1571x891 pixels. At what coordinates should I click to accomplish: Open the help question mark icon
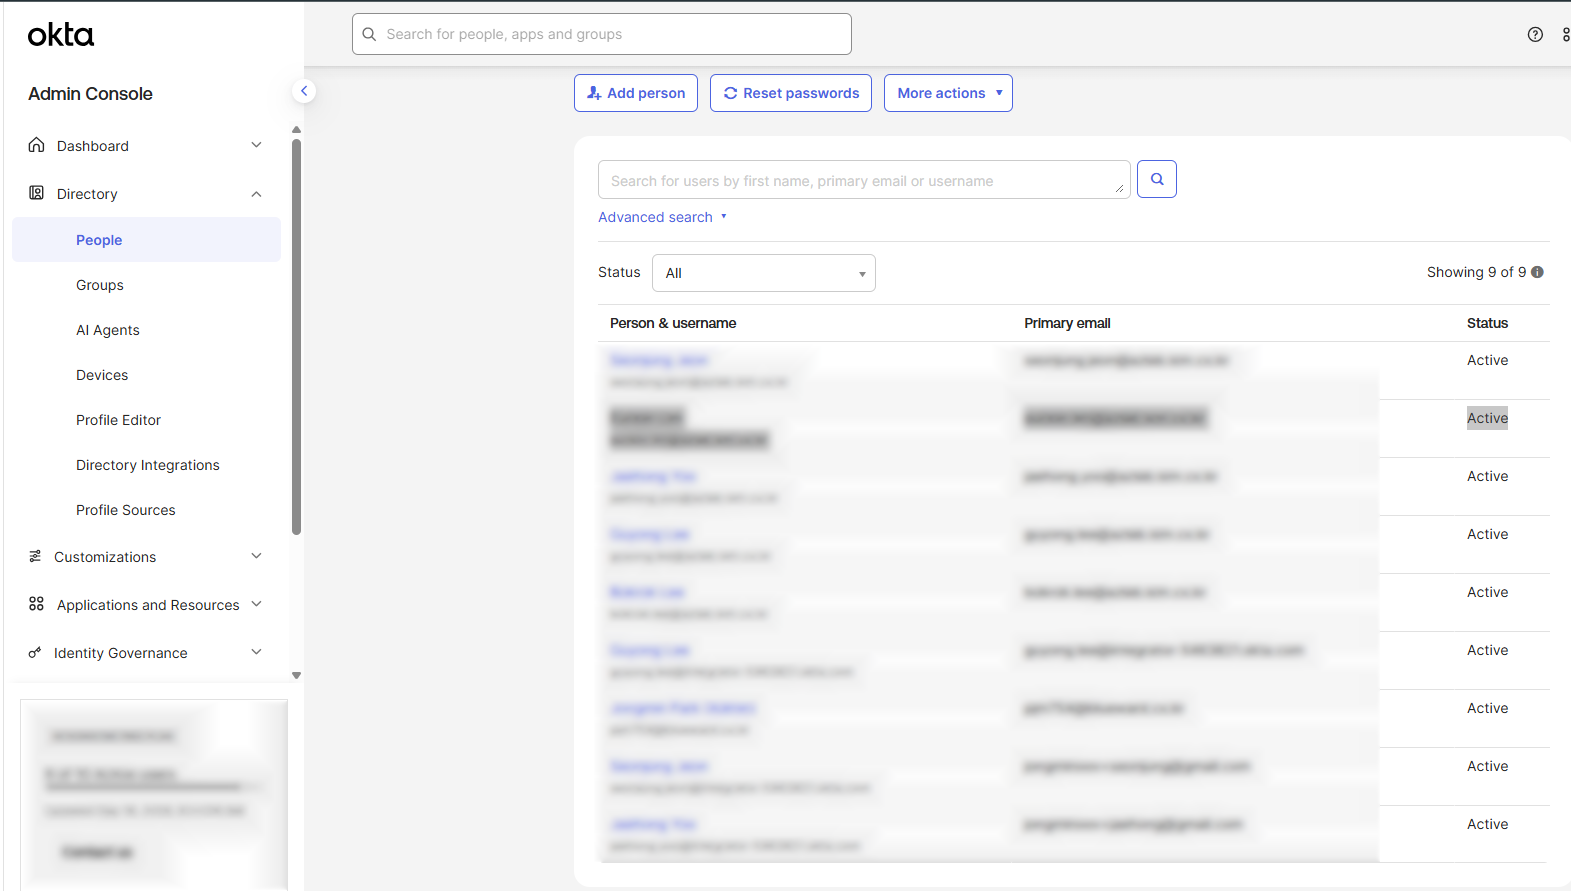click(1535, 34)
